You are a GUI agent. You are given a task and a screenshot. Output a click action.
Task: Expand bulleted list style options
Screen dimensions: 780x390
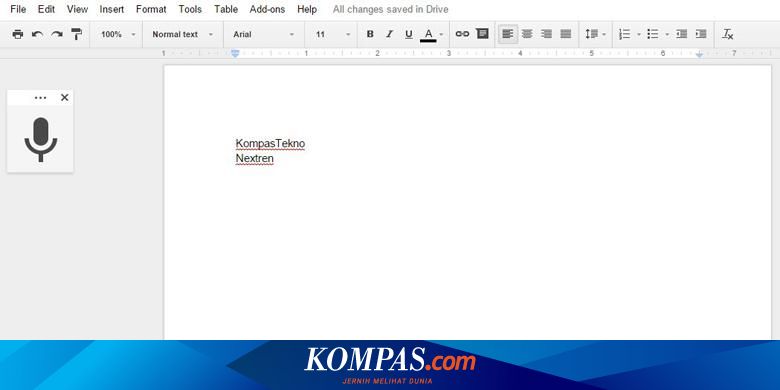tap(667, 35)
